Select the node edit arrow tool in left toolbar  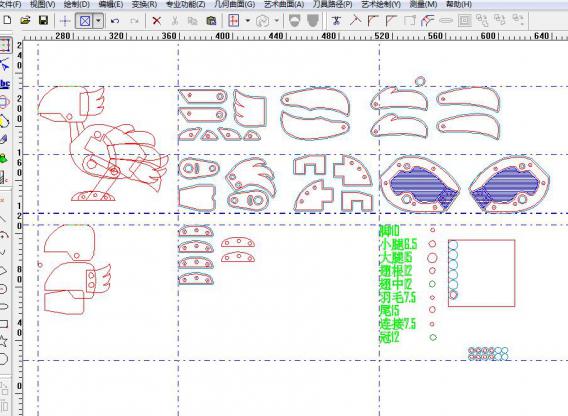point(4,64)
